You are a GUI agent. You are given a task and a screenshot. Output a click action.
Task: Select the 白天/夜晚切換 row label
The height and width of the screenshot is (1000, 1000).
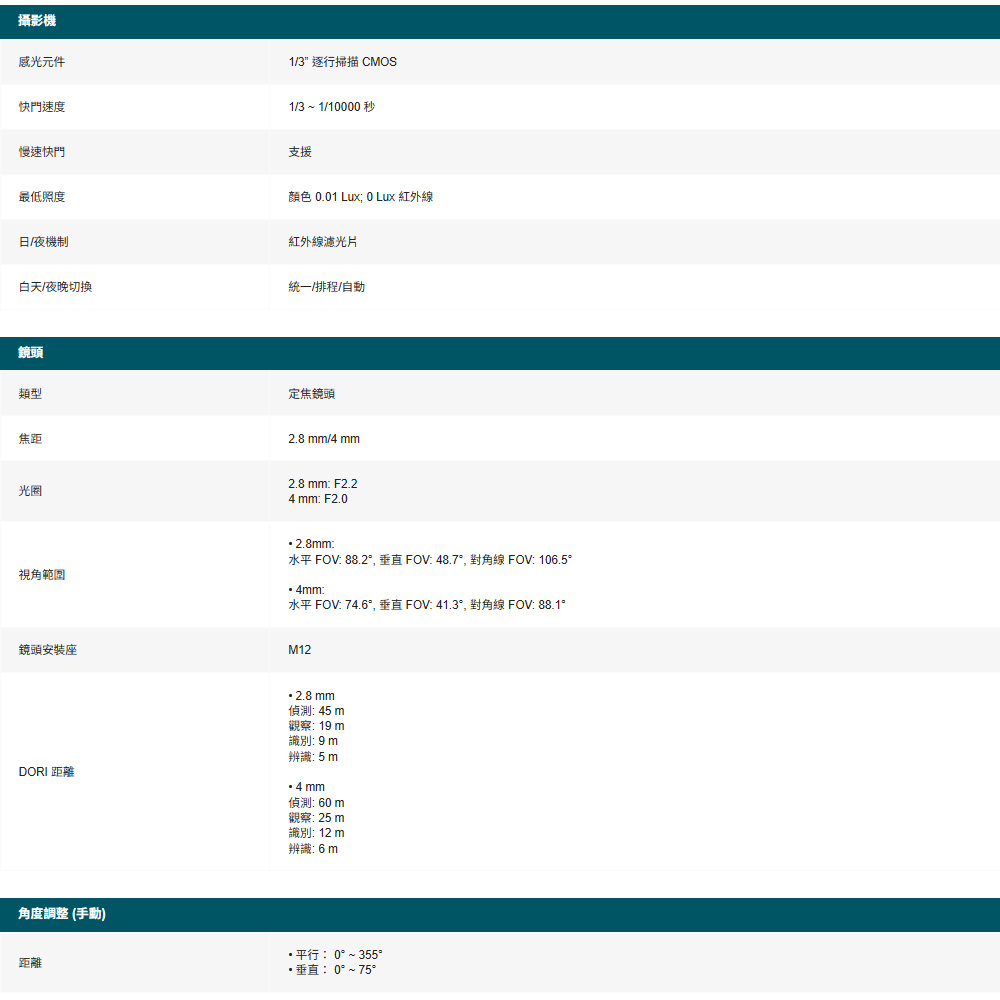click(55, 287)
